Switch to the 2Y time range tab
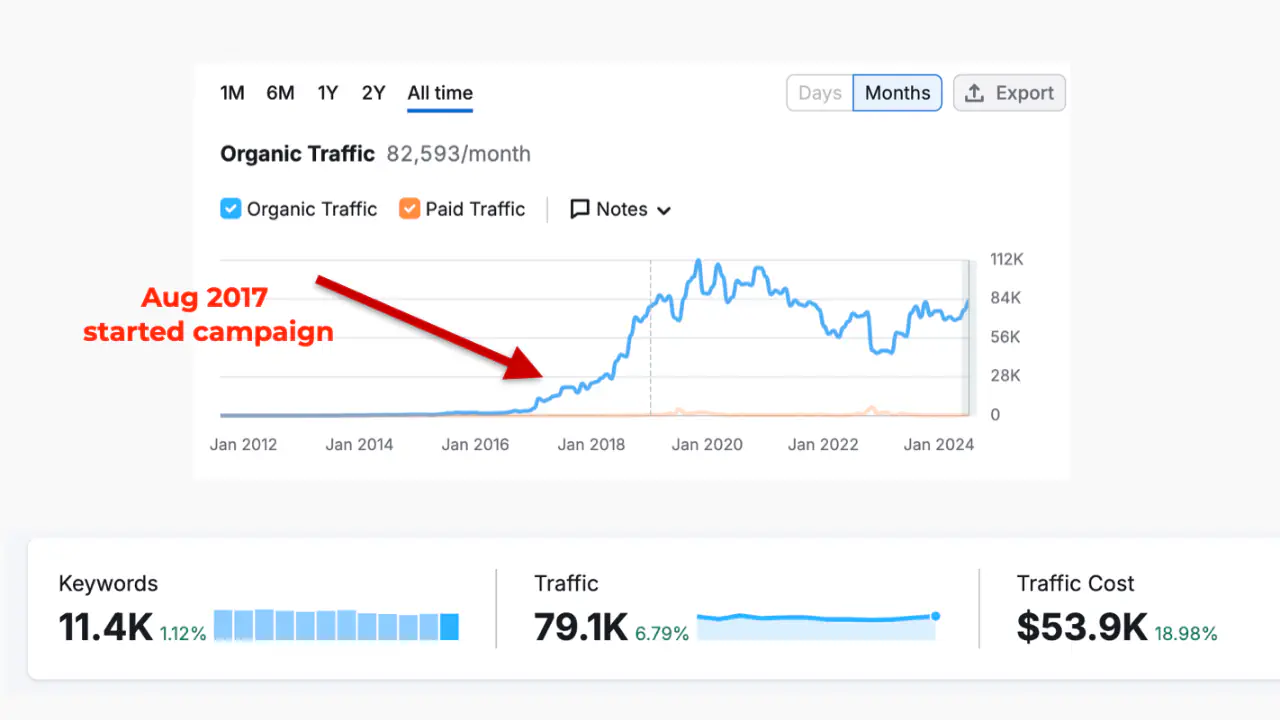 373,92
